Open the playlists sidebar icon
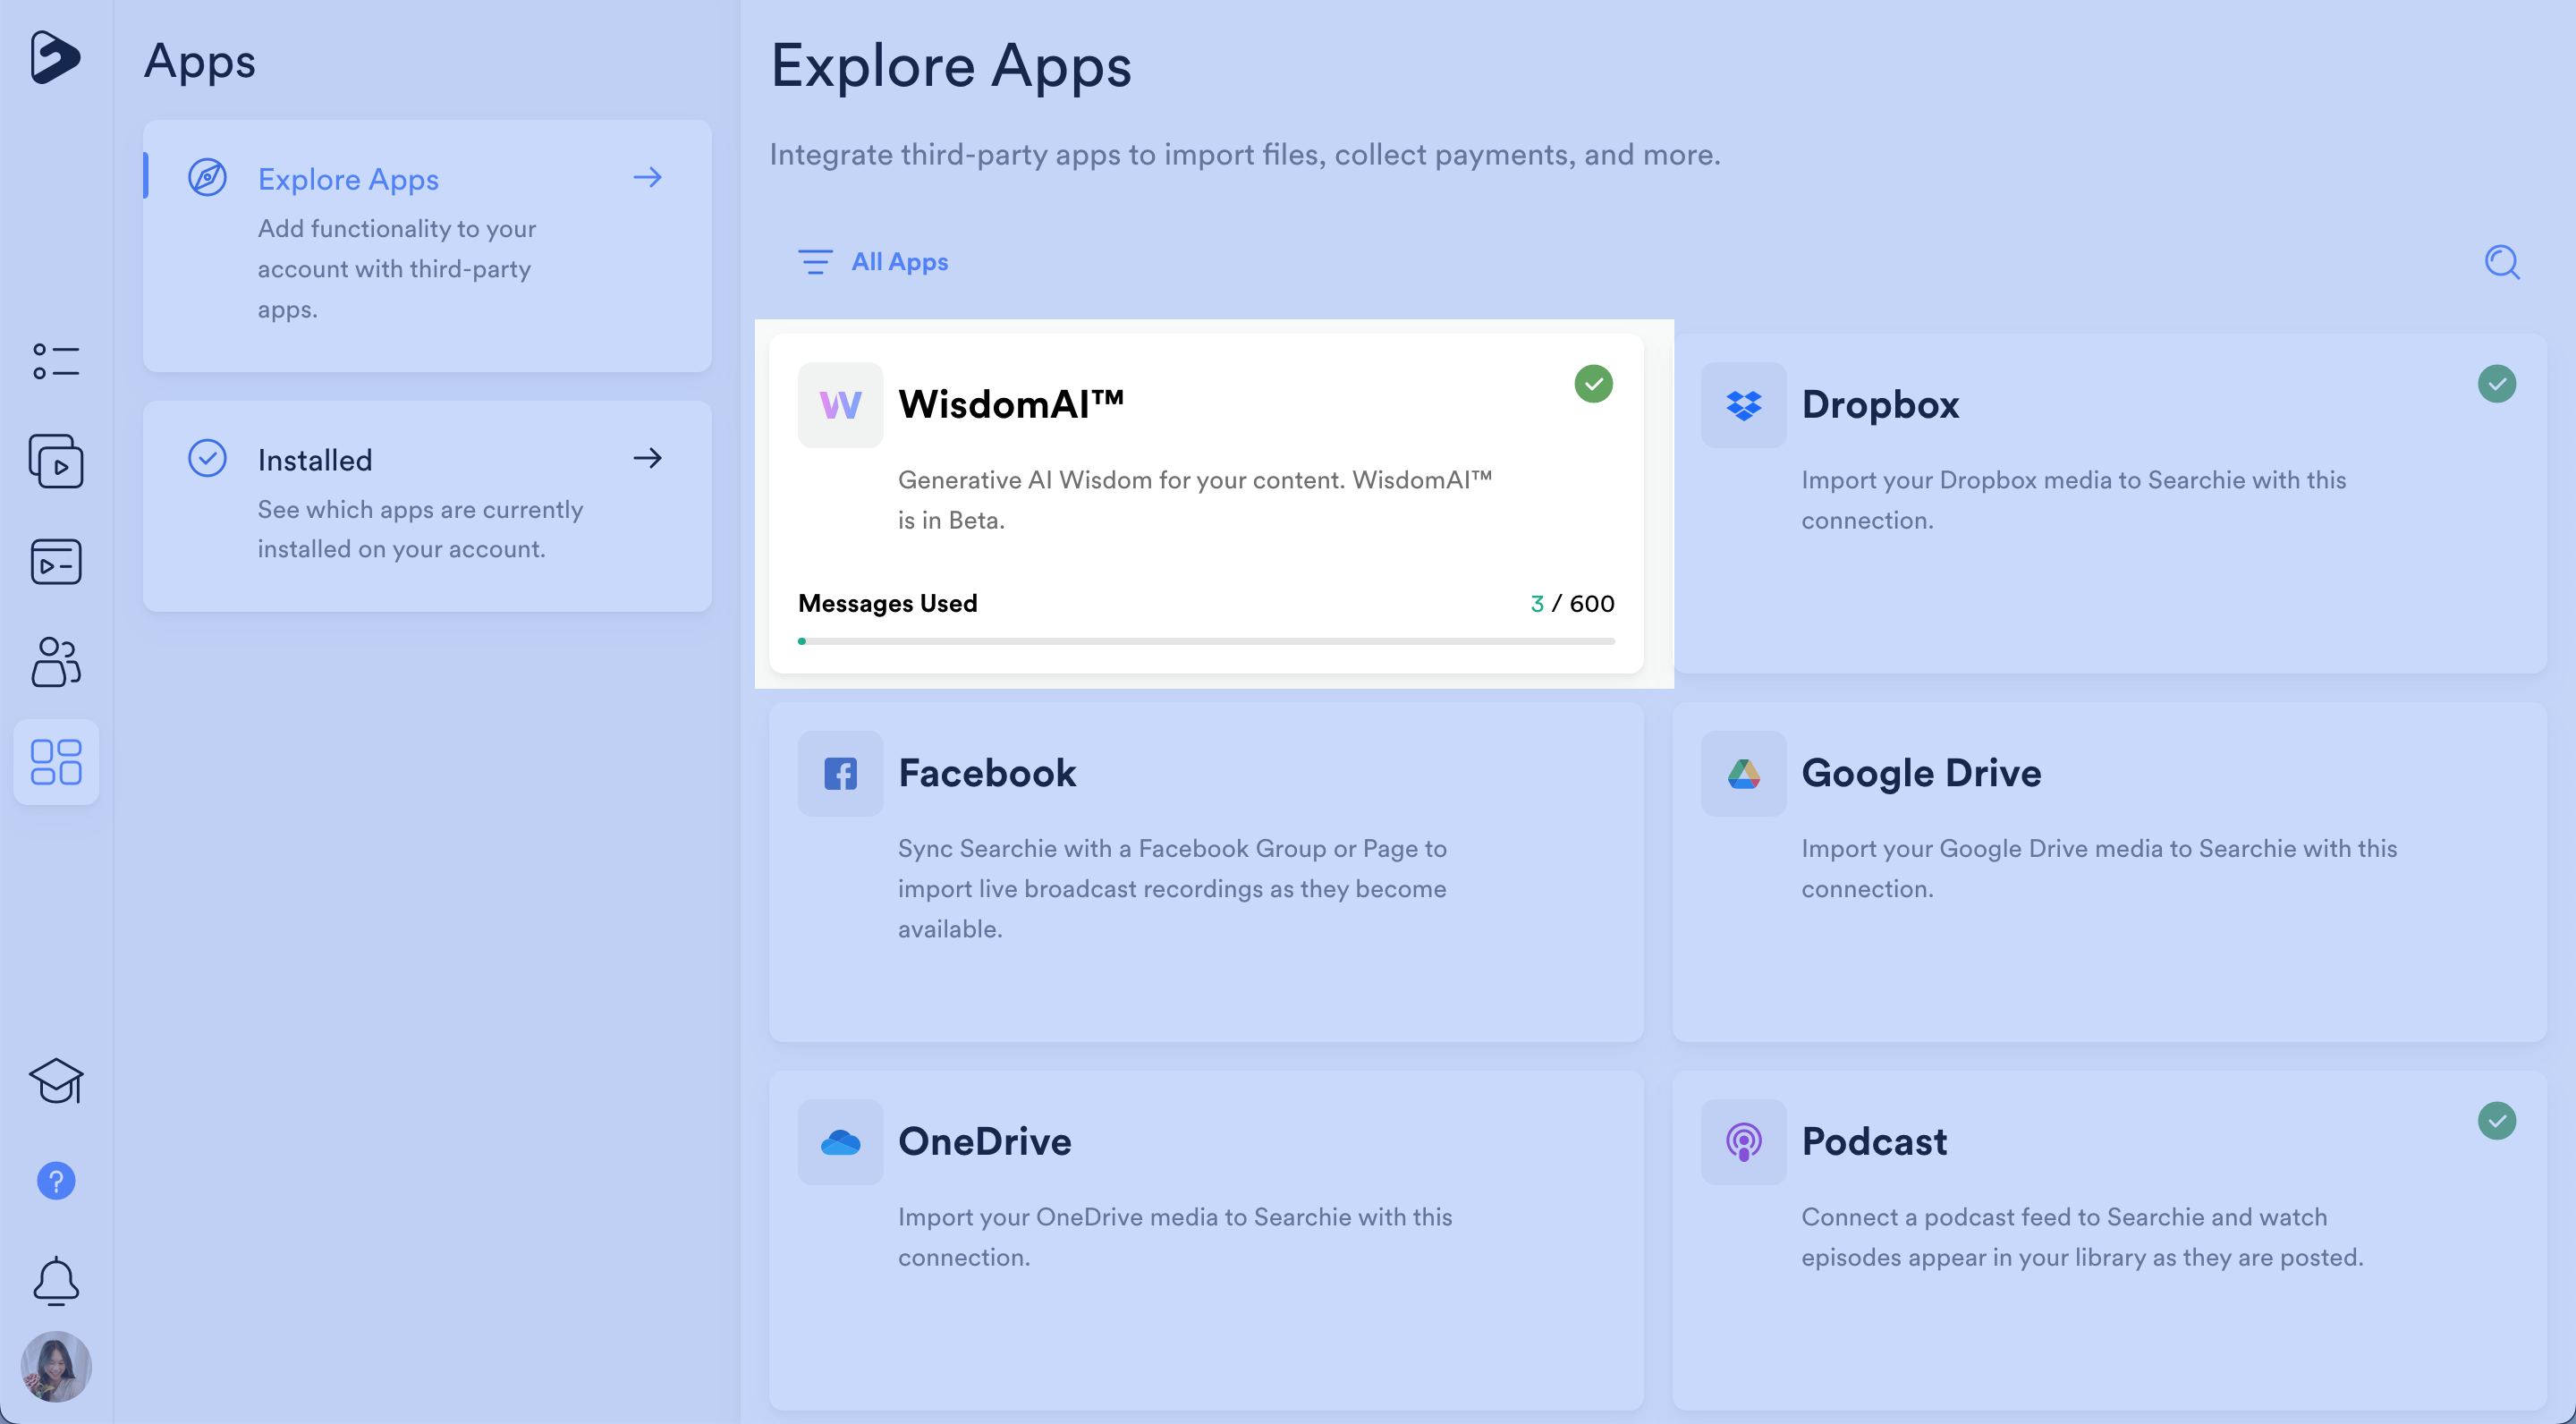2576x1424 pixels. [56, 562]
